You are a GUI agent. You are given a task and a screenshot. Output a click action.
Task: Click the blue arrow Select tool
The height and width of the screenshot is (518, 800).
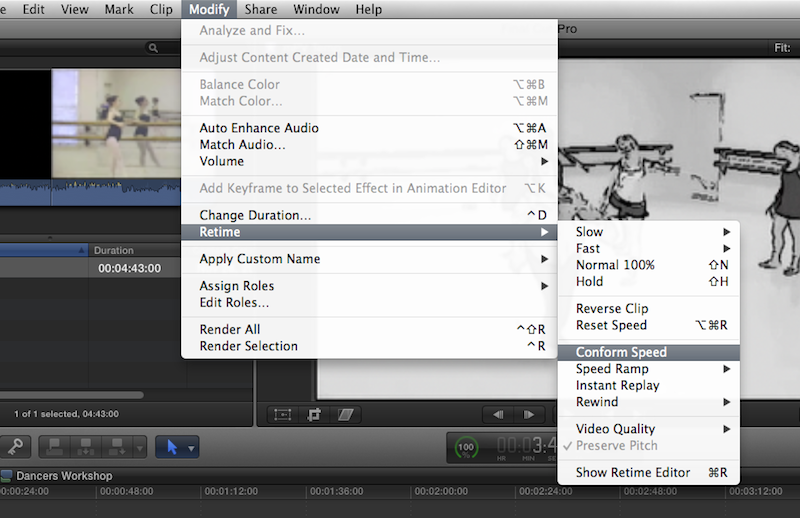(170, 447)
